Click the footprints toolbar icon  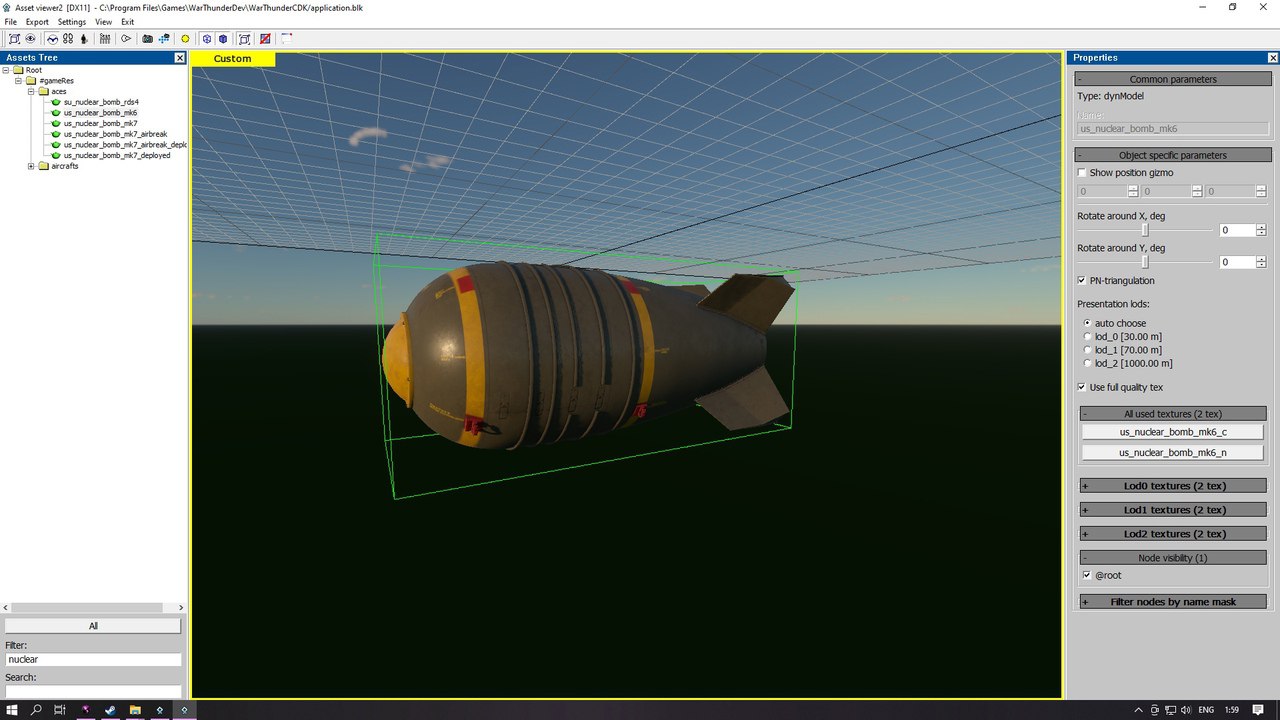[x=68, y=39]
